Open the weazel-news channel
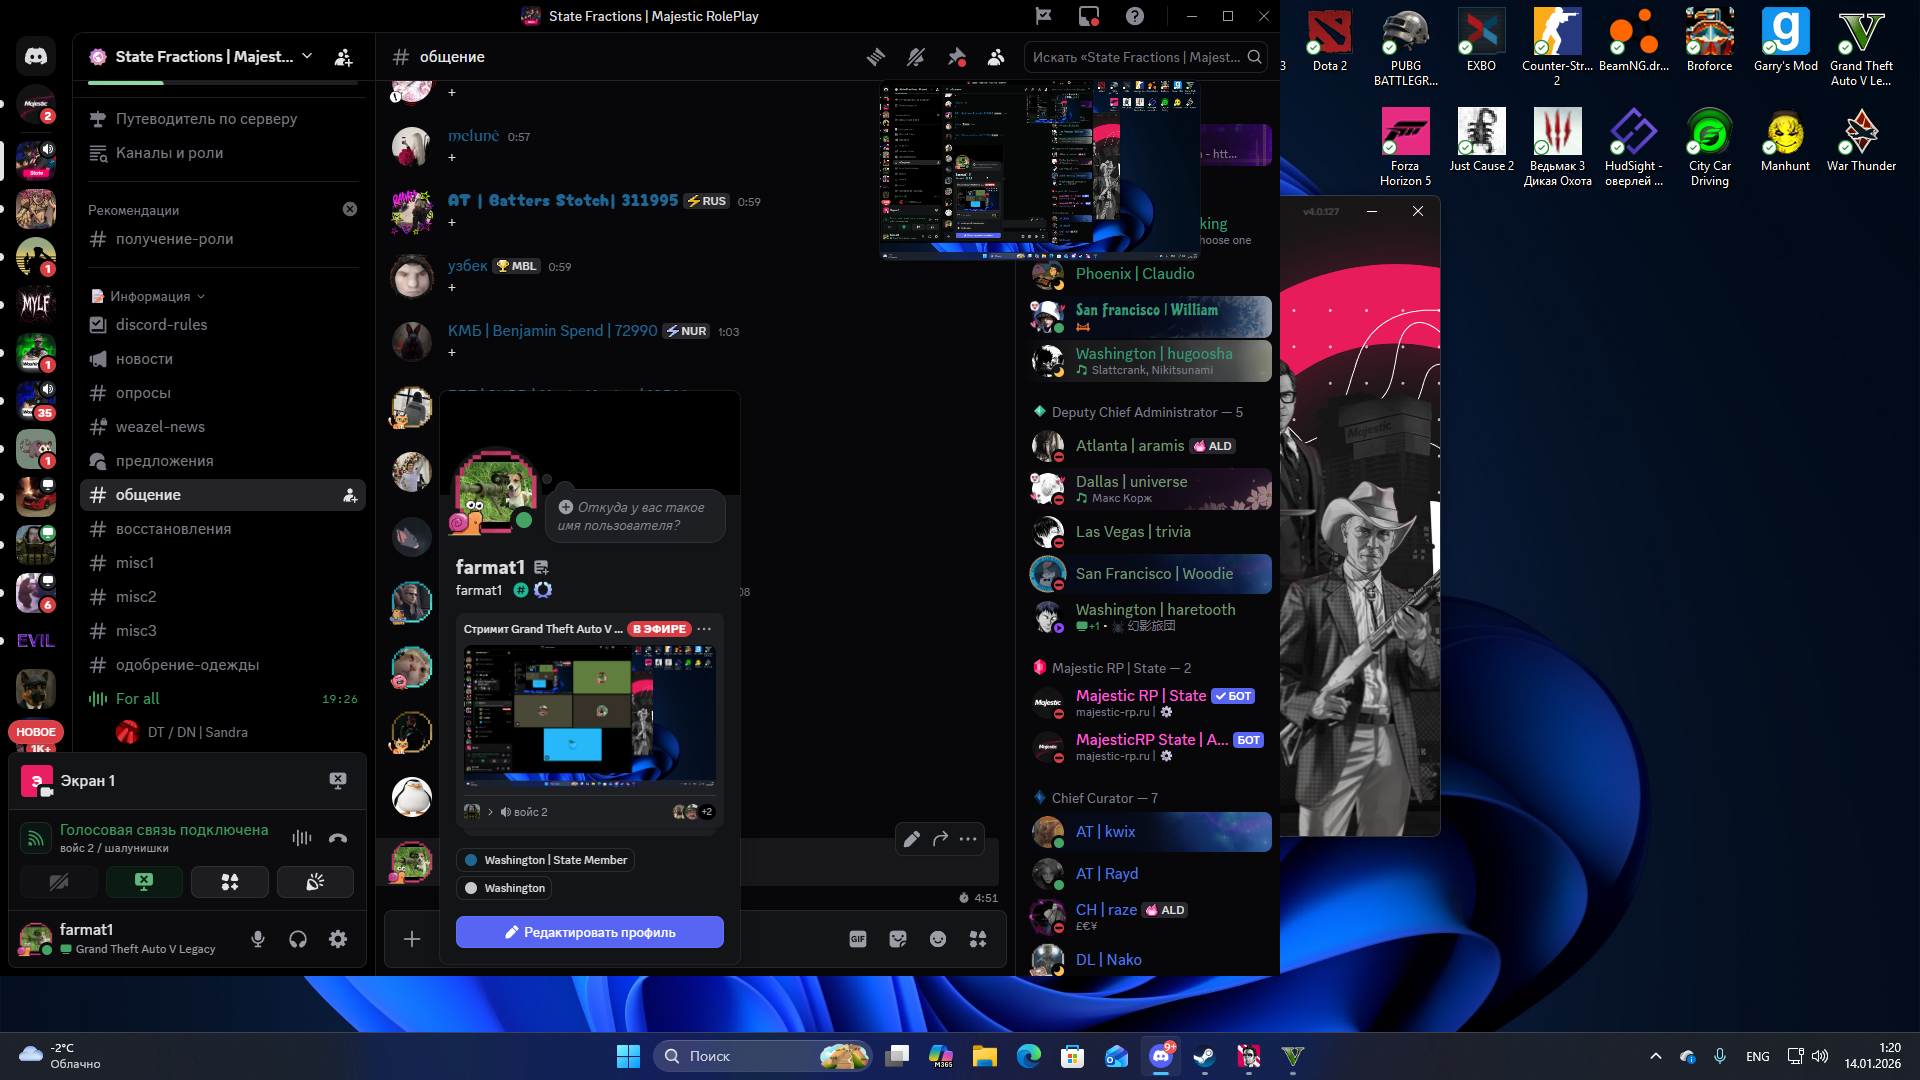Viewport: 1920px width, 1080px height. point(160,427)
